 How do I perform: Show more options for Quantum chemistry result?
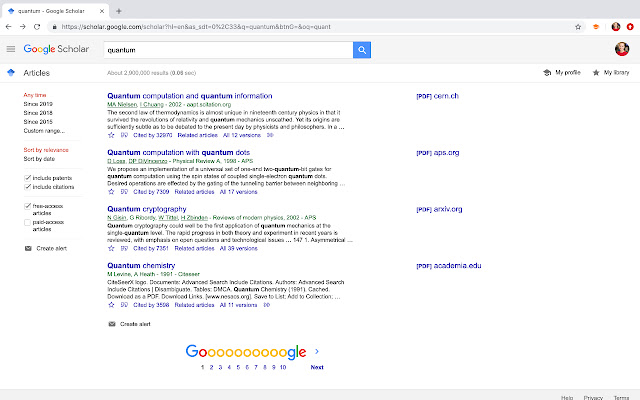(x=267, y=305)
